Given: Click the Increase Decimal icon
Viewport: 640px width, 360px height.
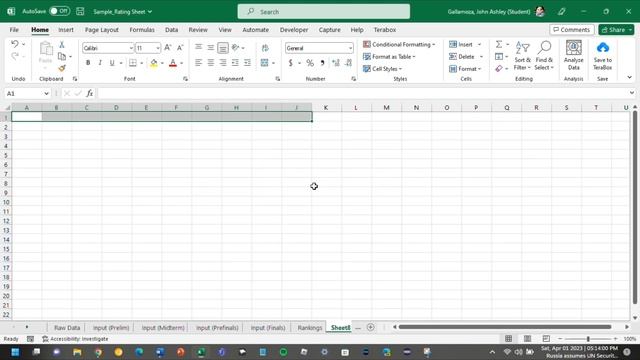Looking at the screenshot, I should pos(336,63).
